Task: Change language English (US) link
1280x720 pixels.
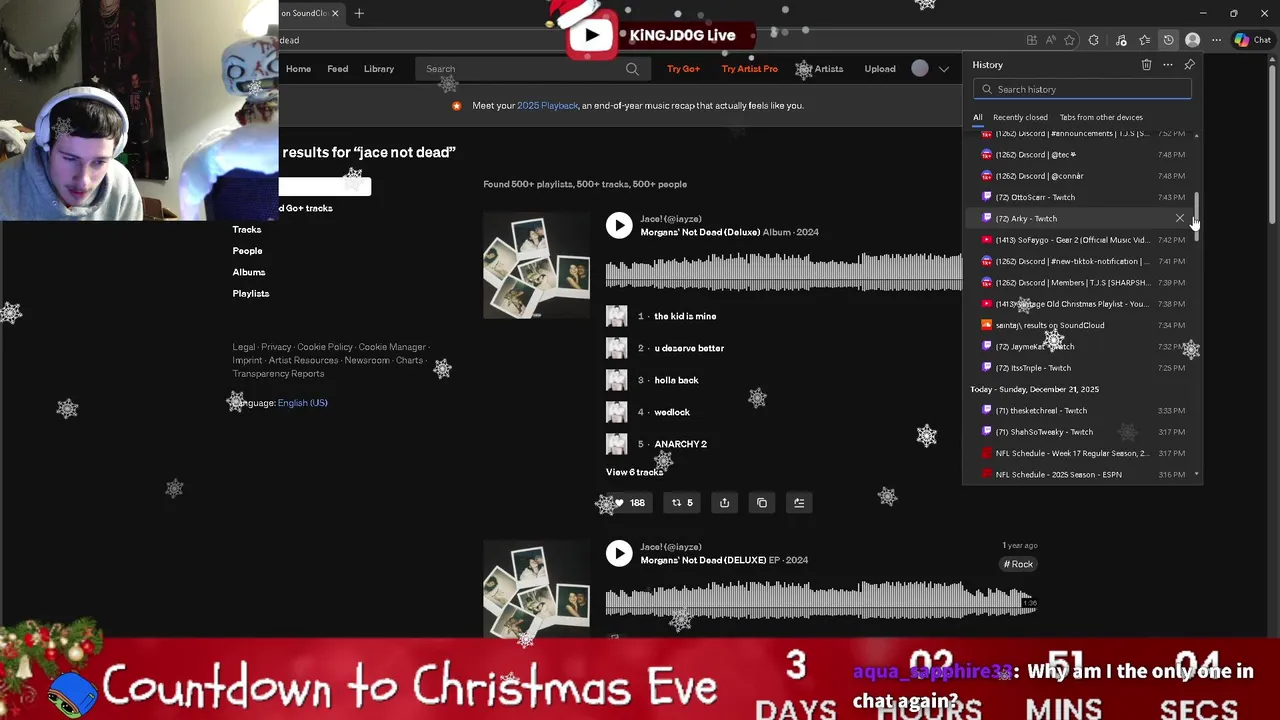Action: point(302,403)
